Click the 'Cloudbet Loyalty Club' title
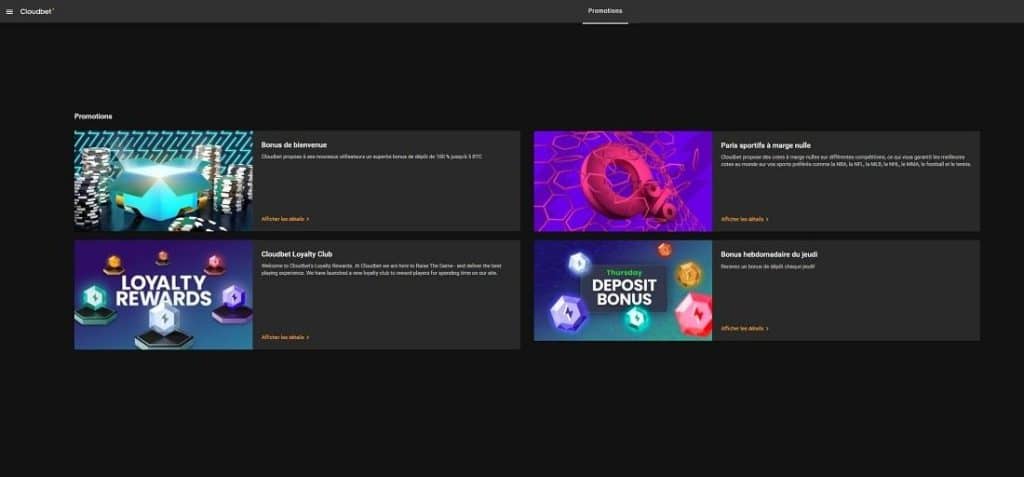 [297, 254]
